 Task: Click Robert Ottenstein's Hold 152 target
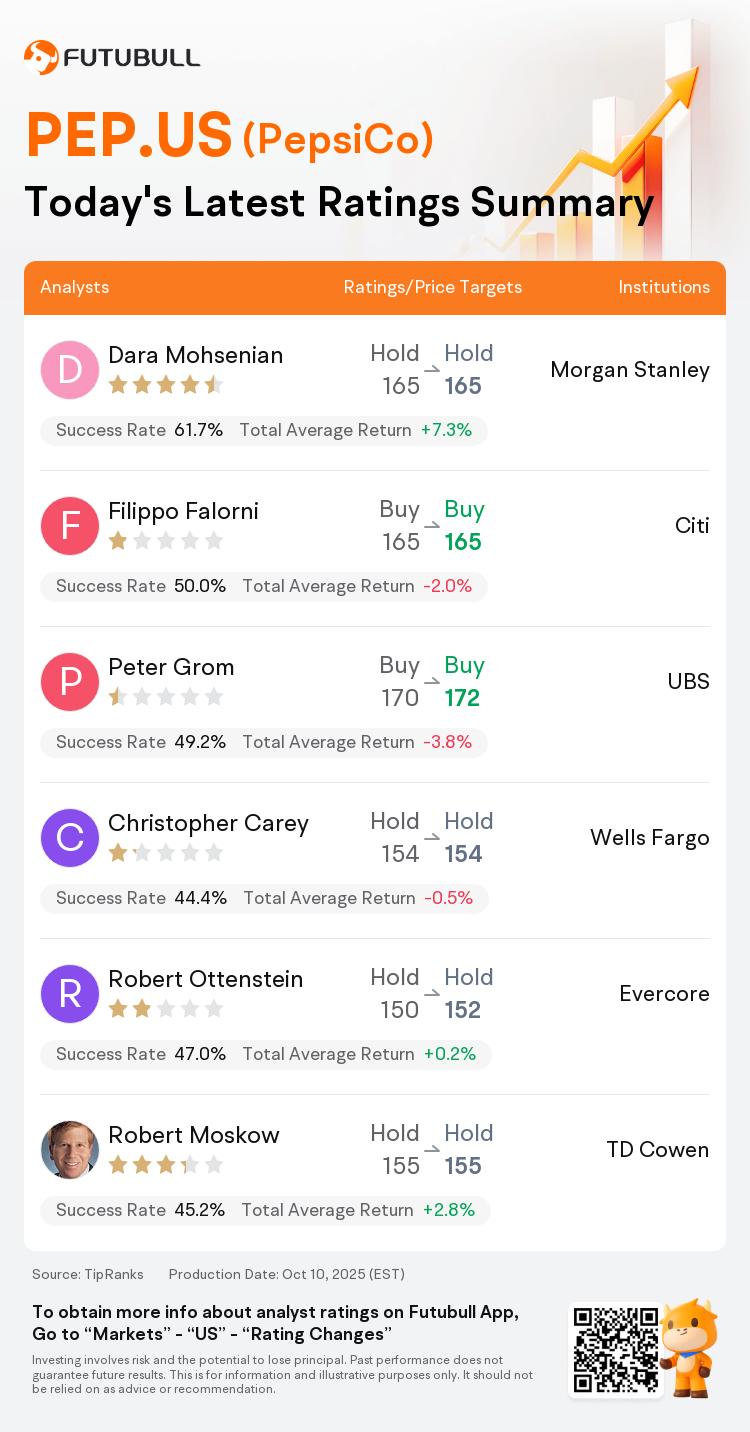coord(464,994)
